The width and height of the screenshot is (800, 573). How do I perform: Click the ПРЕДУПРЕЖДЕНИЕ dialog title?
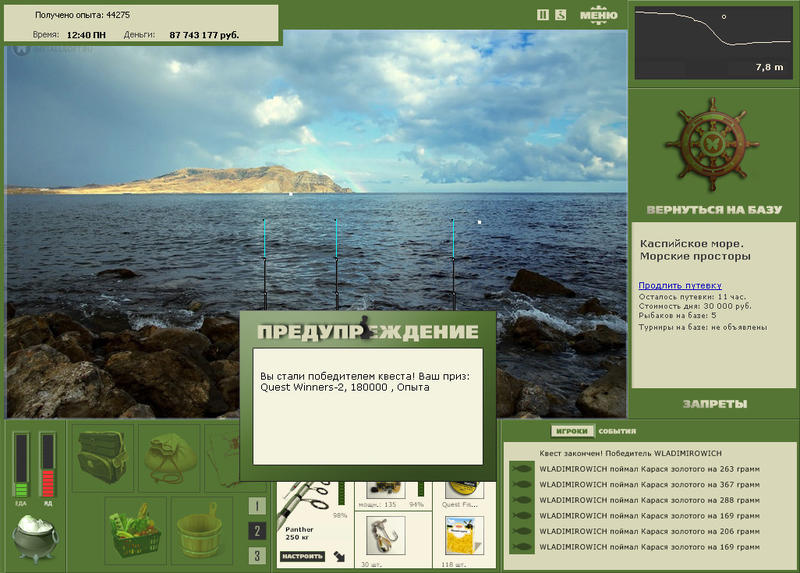[x=367, y=332]
